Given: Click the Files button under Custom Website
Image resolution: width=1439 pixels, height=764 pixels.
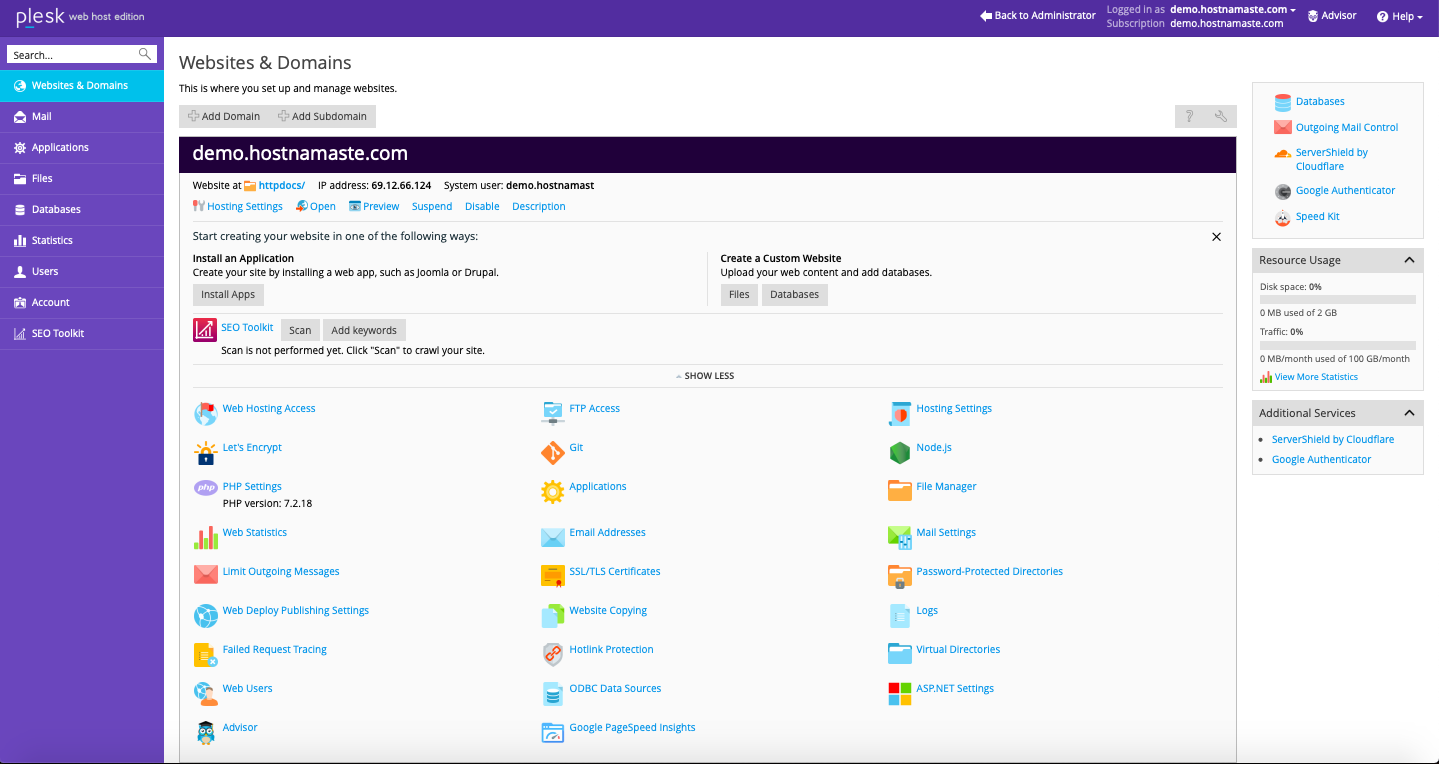Looking at the screenshot, I should pyautogui.click(x=739, y=295).
